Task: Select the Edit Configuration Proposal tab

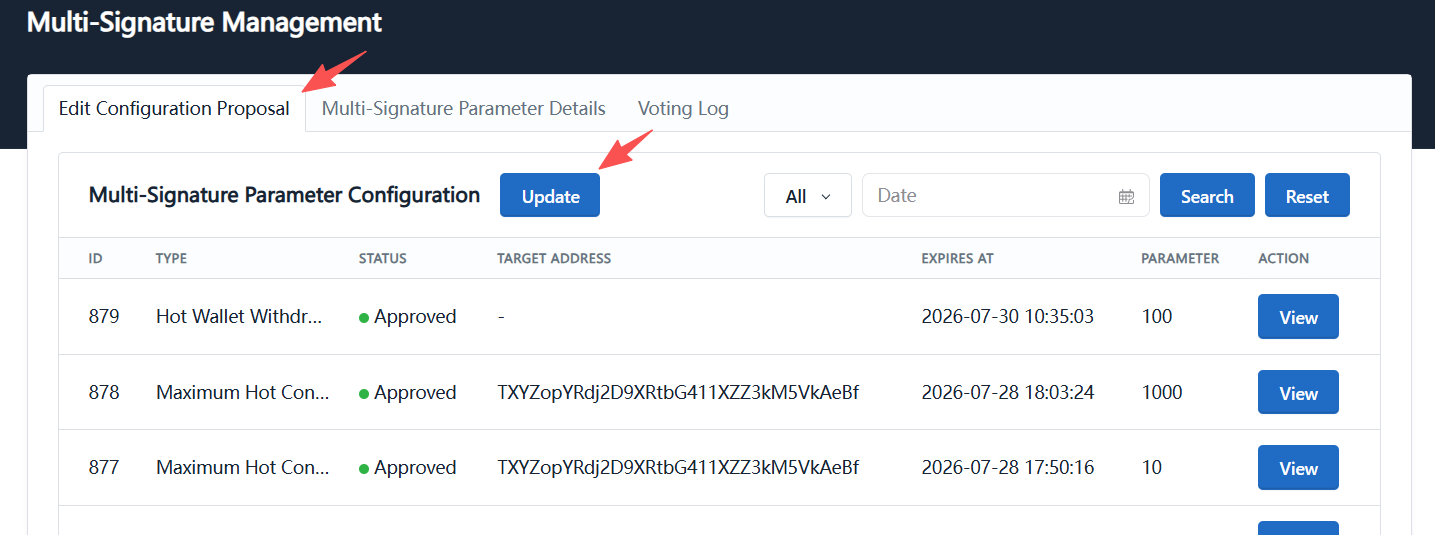Action: pyautogui.click(x=174, y=108)
